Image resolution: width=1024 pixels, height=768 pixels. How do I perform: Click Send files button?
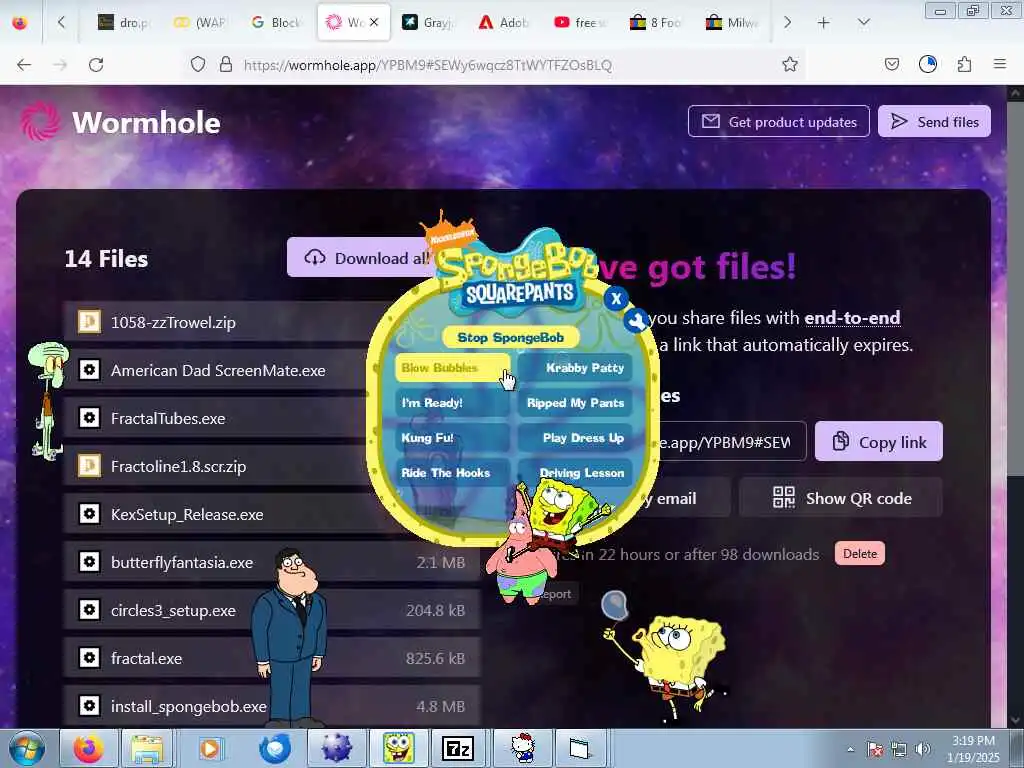(x=934, y=121)
